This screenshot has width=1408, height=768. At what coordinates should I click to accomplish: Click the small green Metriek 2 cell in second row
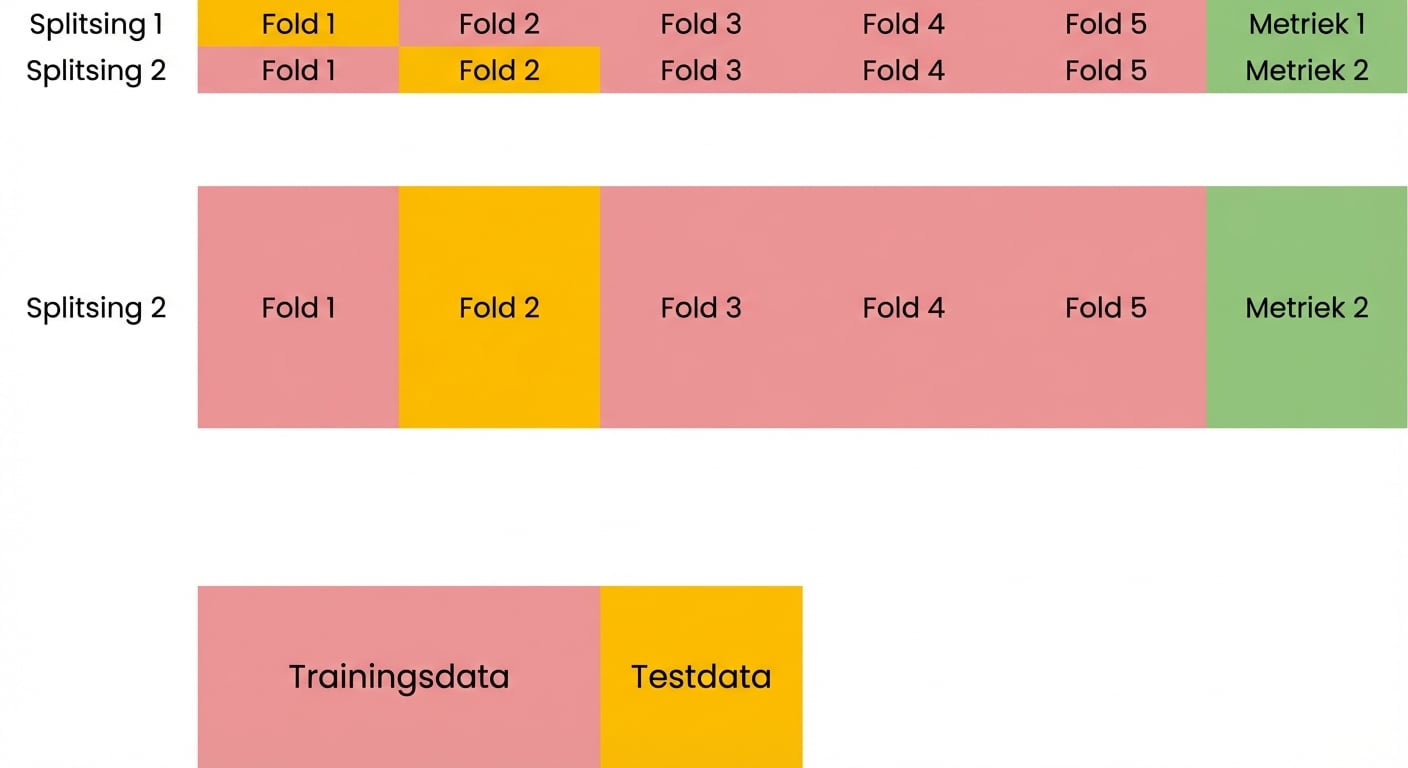pyautogui.click(x=1306, y=70)
